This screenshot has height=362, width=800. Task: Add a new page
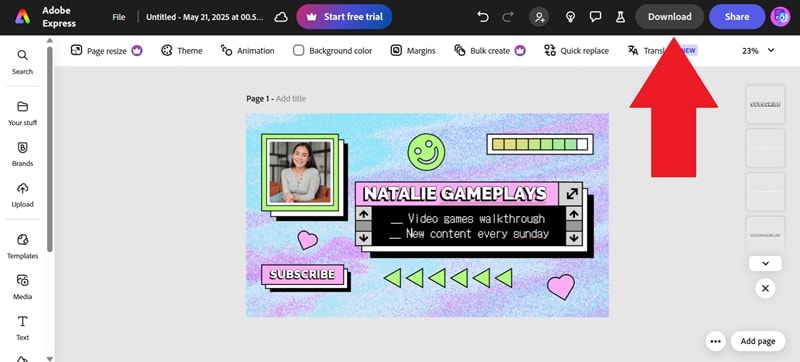click(x=758, y=341)
